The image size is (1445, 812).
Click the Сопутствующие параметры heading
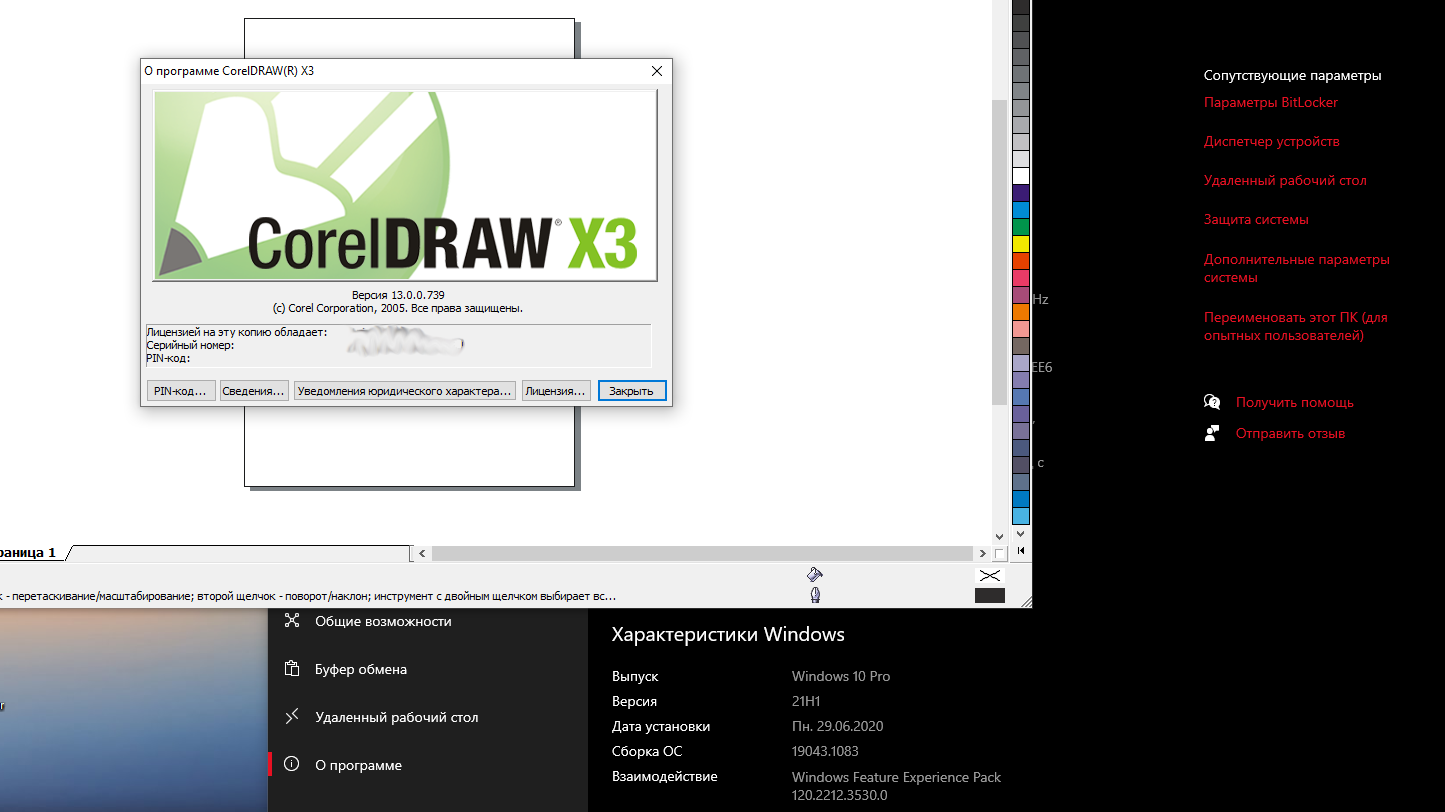point(1292,75)
